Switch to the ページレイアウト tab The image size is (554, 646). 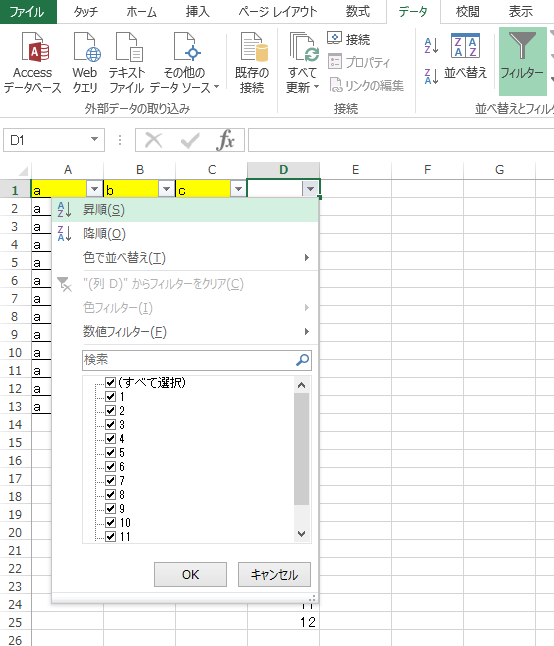point(278,12)
